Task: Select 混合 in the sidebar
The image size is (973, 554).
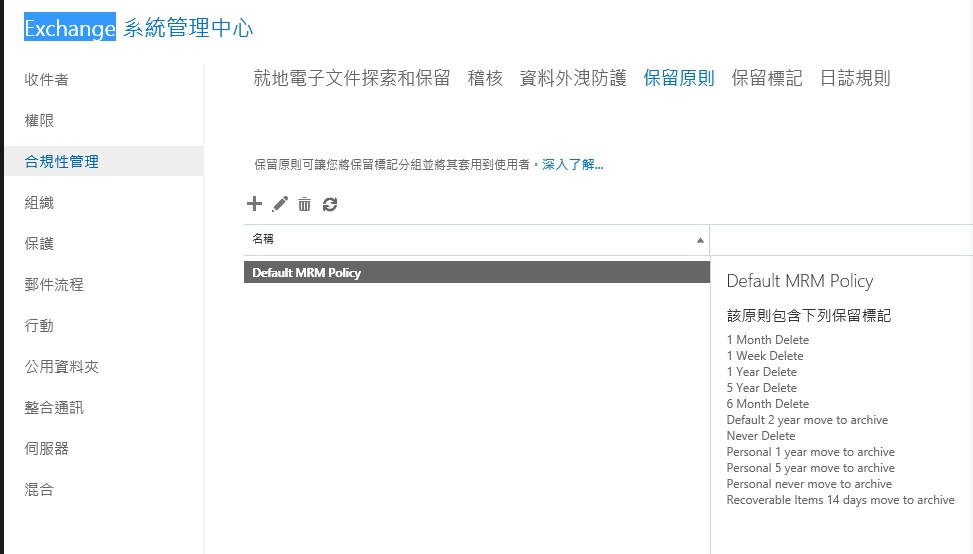Action: pos(39,489)
